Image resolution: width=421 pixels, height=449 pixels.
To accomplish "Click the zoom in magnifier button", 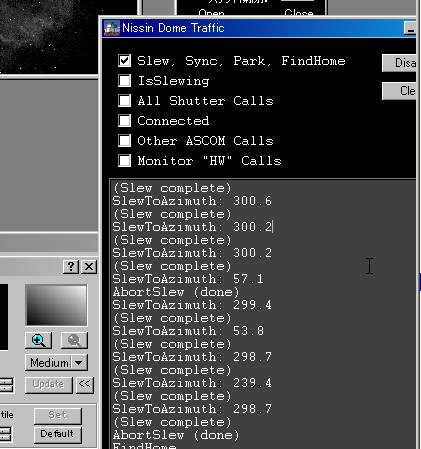I will (x=38, y=340).
